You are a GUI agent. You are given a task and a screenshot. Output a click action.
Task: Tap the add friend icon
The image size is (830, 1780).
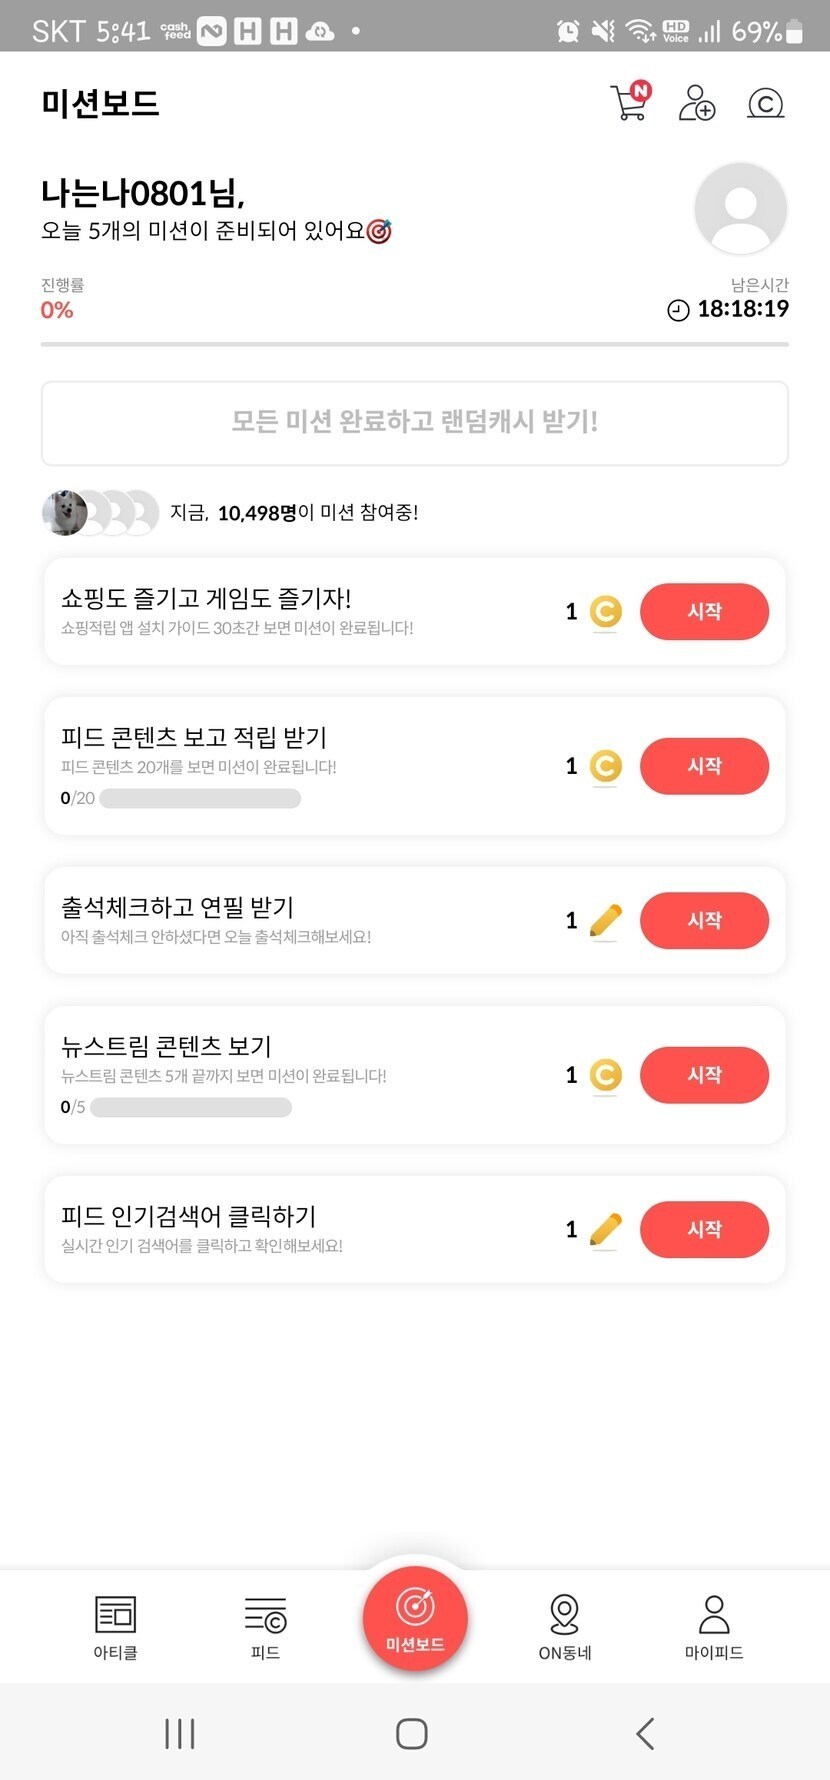697,103
